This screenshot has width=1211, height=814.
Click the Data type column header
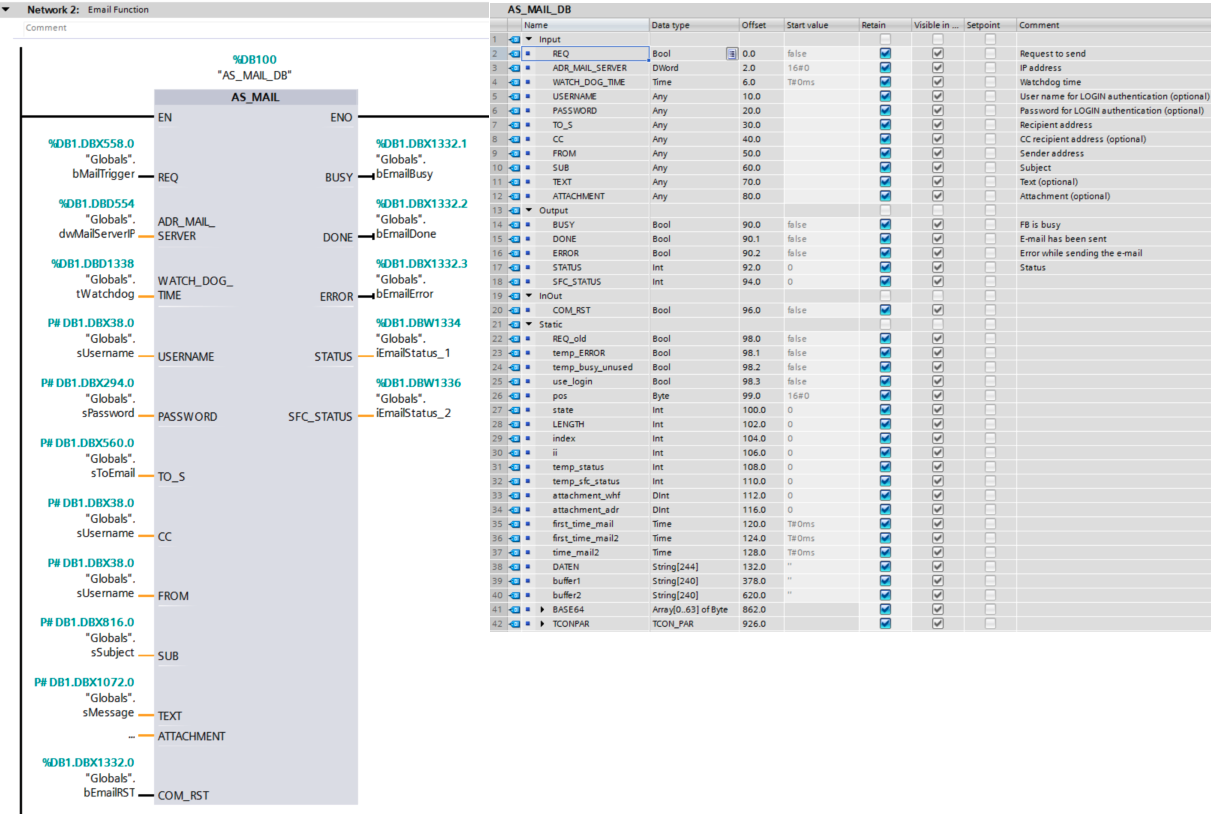[x=670, y=25]
